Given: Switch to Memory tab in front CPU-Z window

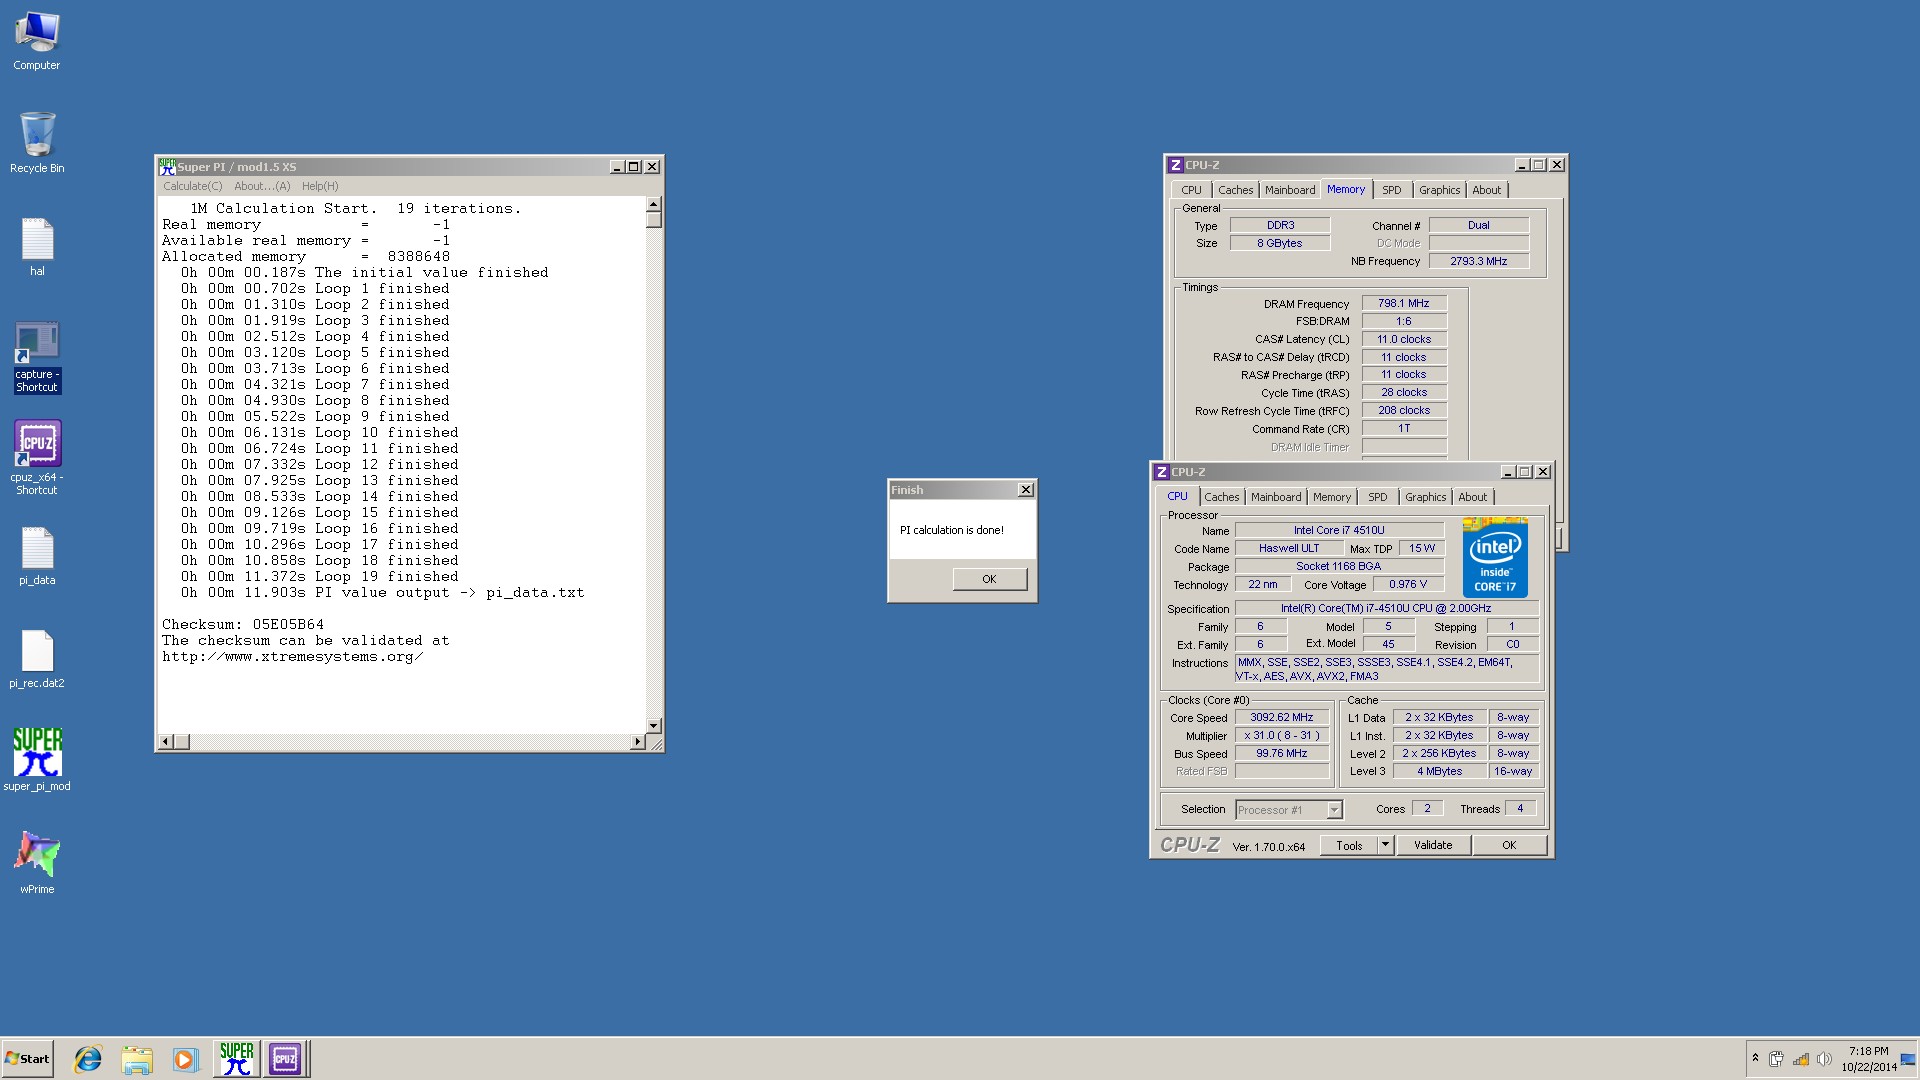Looking at the screenshot, I should click(x=1332, y=497).
